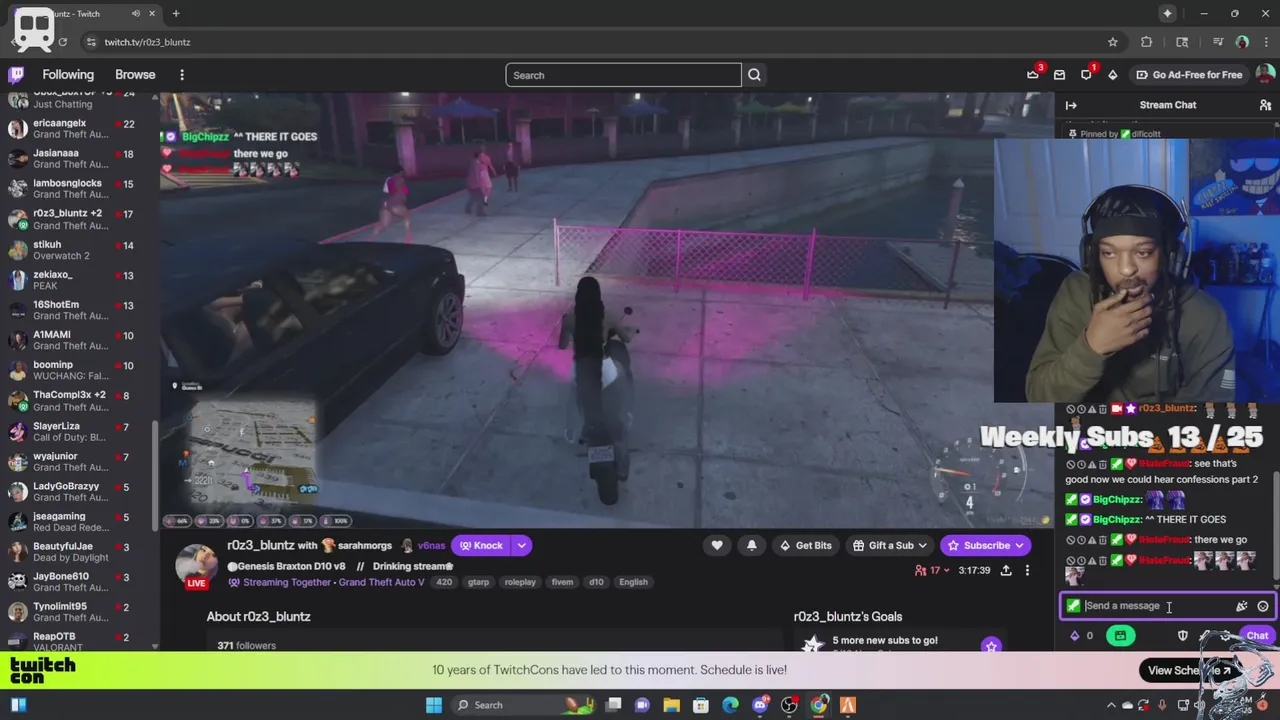1280x720 pixels.
Task: Expand the Knock button dropdown arrow
Action: (521, 545)
